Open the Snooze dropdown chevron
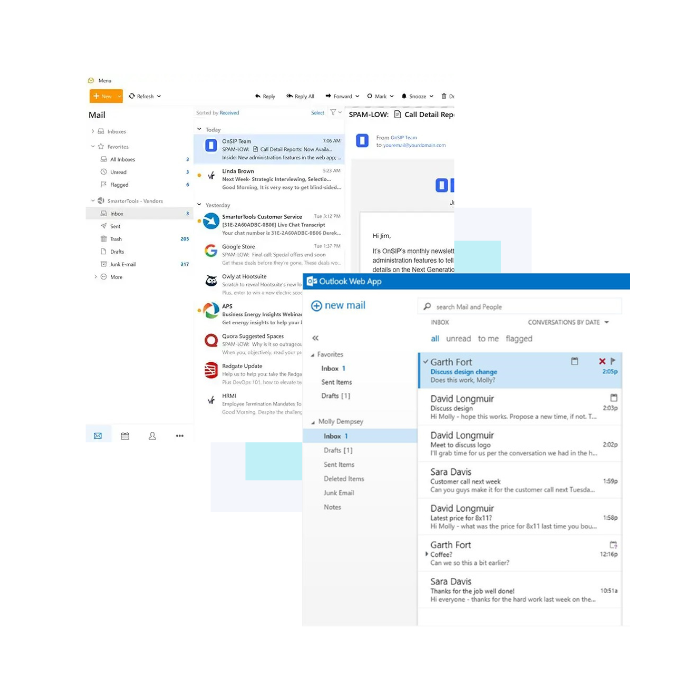 [431, 96]
